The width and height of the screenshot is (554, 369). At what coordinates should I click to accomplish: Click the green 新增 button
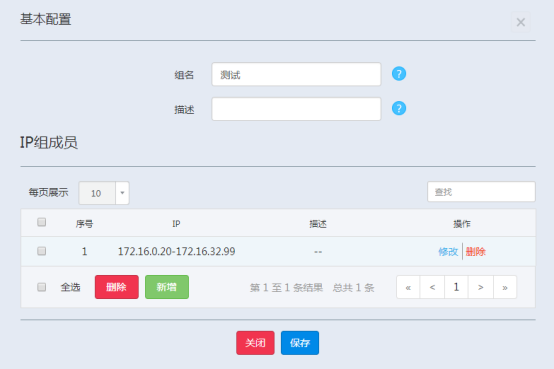[x=167, y=287]
